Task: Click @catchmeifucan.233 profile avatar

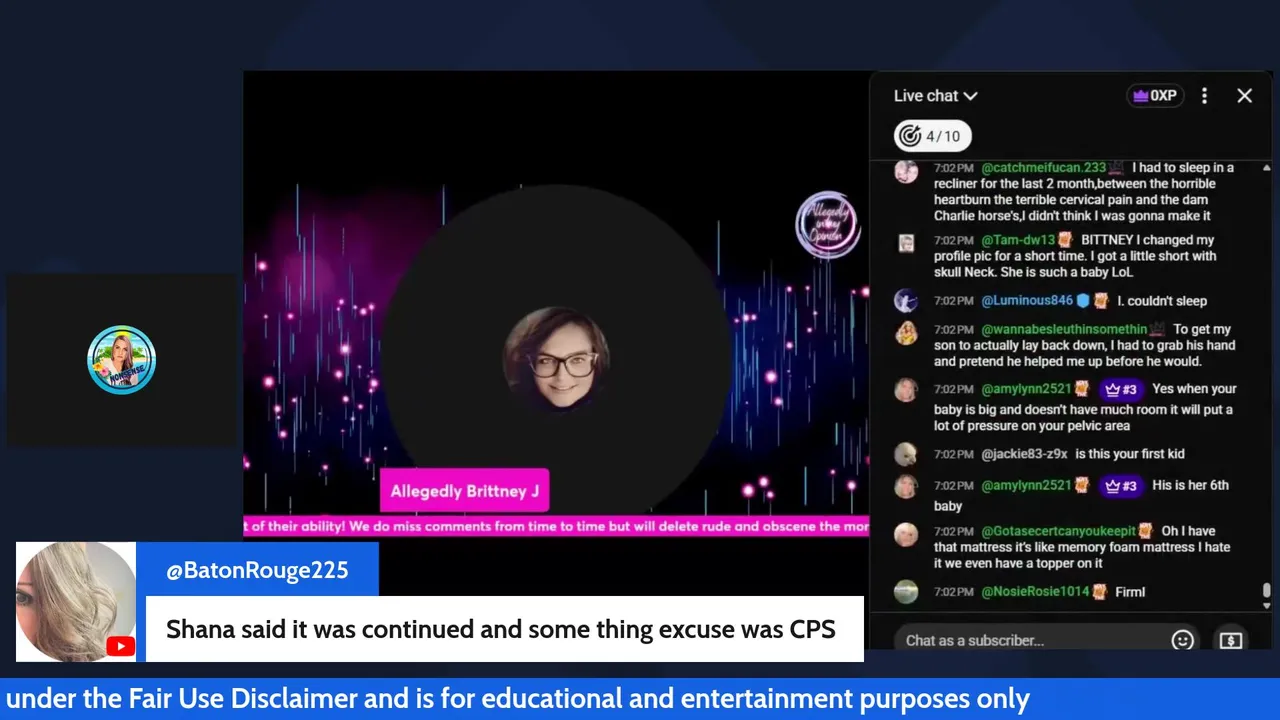Action: coord(906,171)
